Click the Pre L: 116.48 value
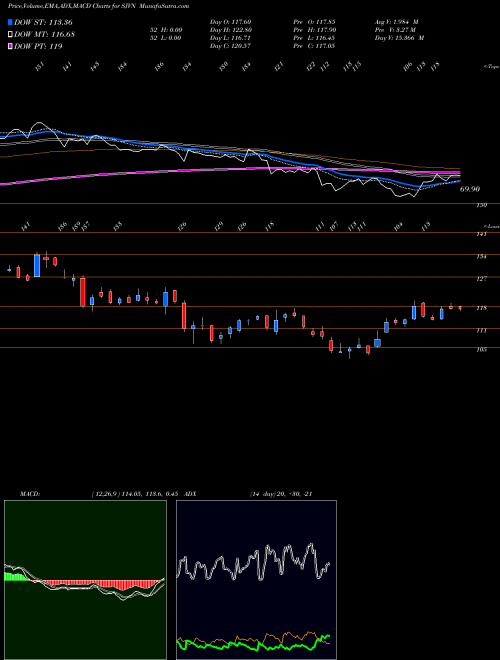 [314, 38]
